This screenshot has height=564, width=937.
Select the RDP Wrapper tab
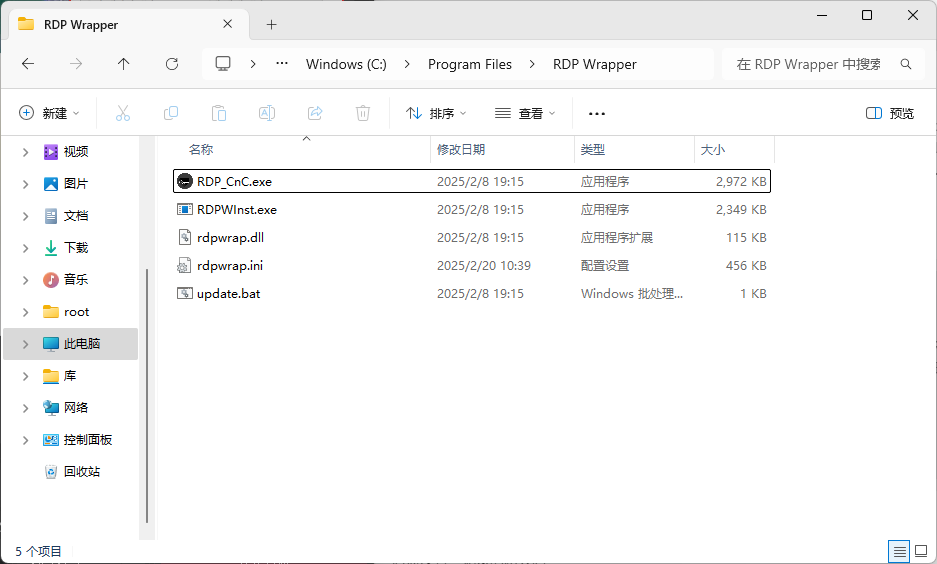[x=128, y=24]
